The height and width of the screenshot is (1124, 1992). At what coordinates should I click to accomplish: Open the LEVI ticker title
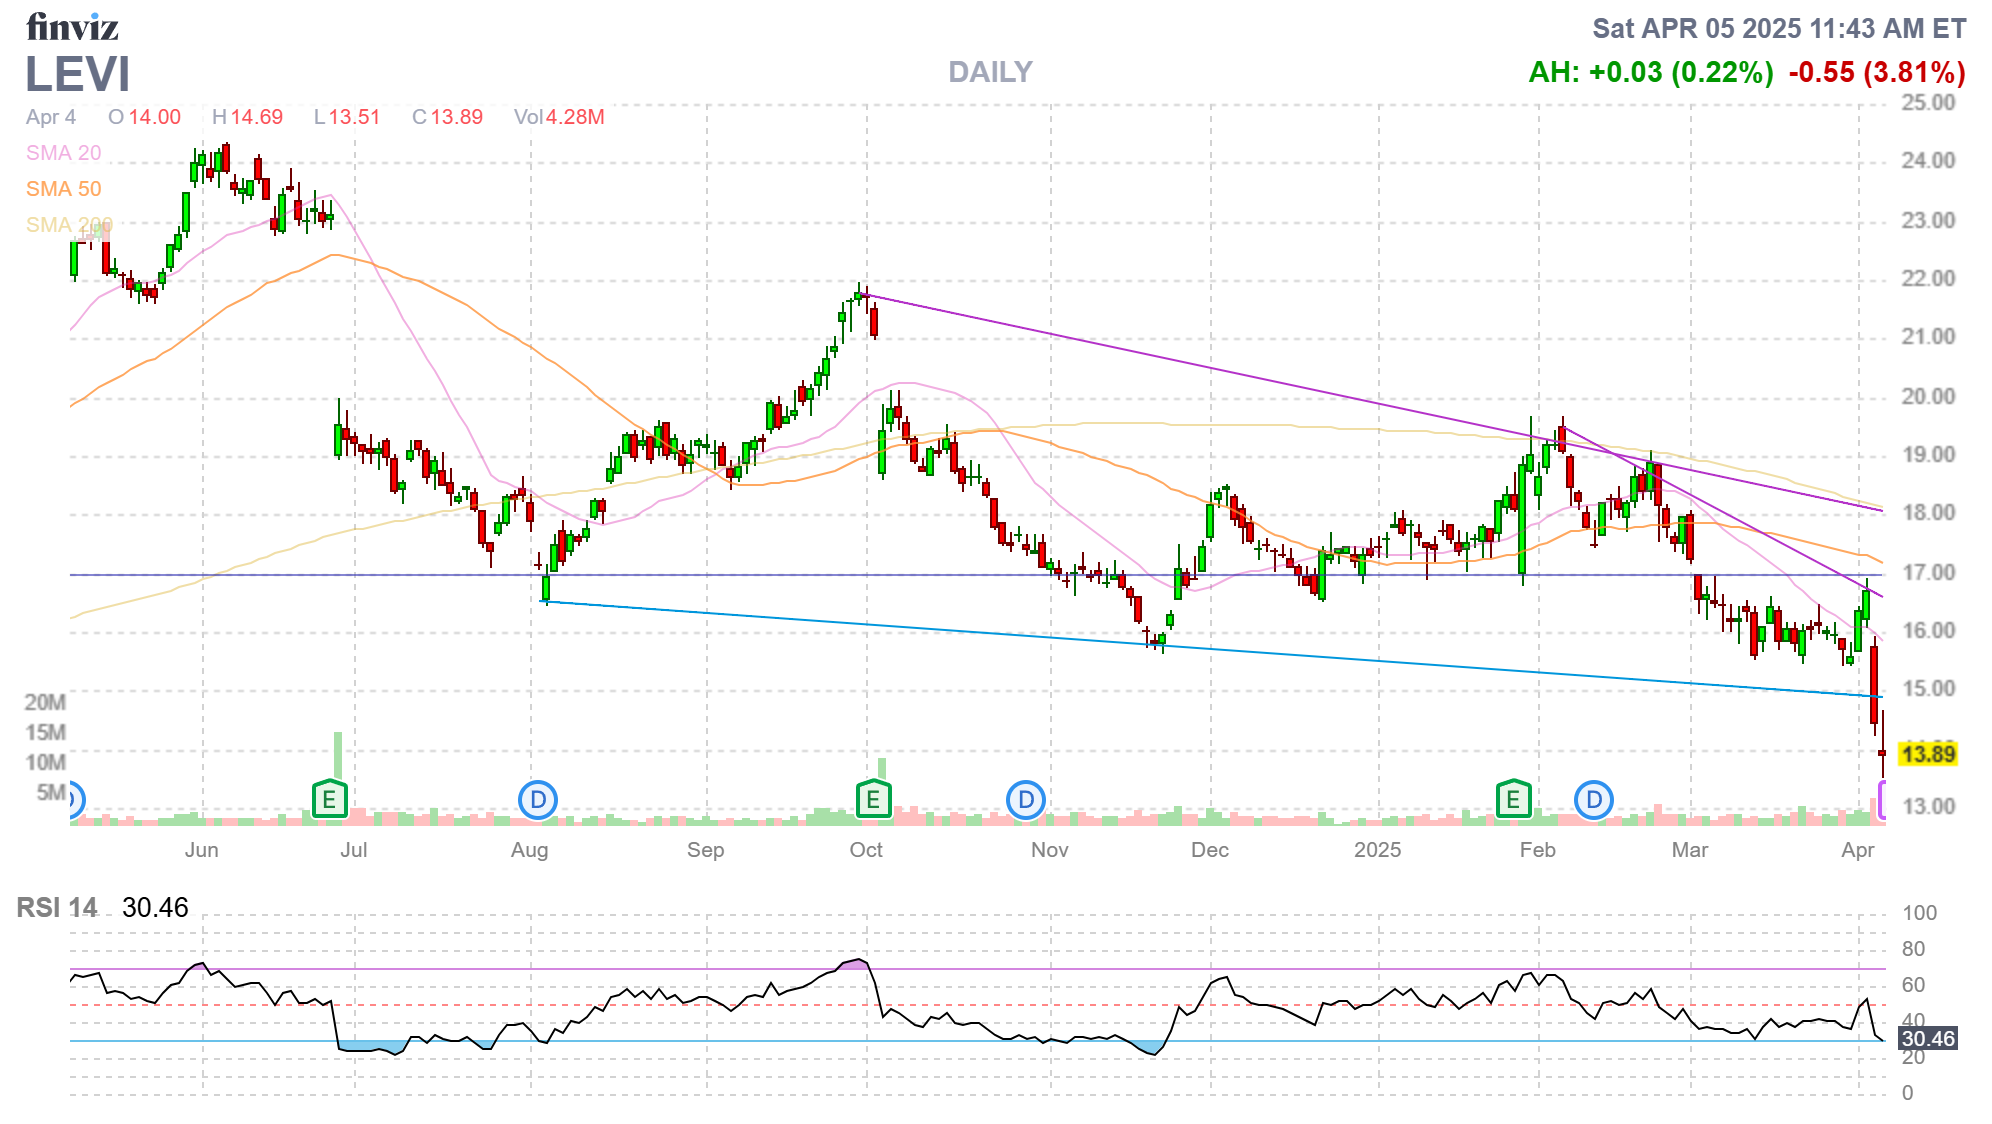pyautogui.click(x=77, y=74)
